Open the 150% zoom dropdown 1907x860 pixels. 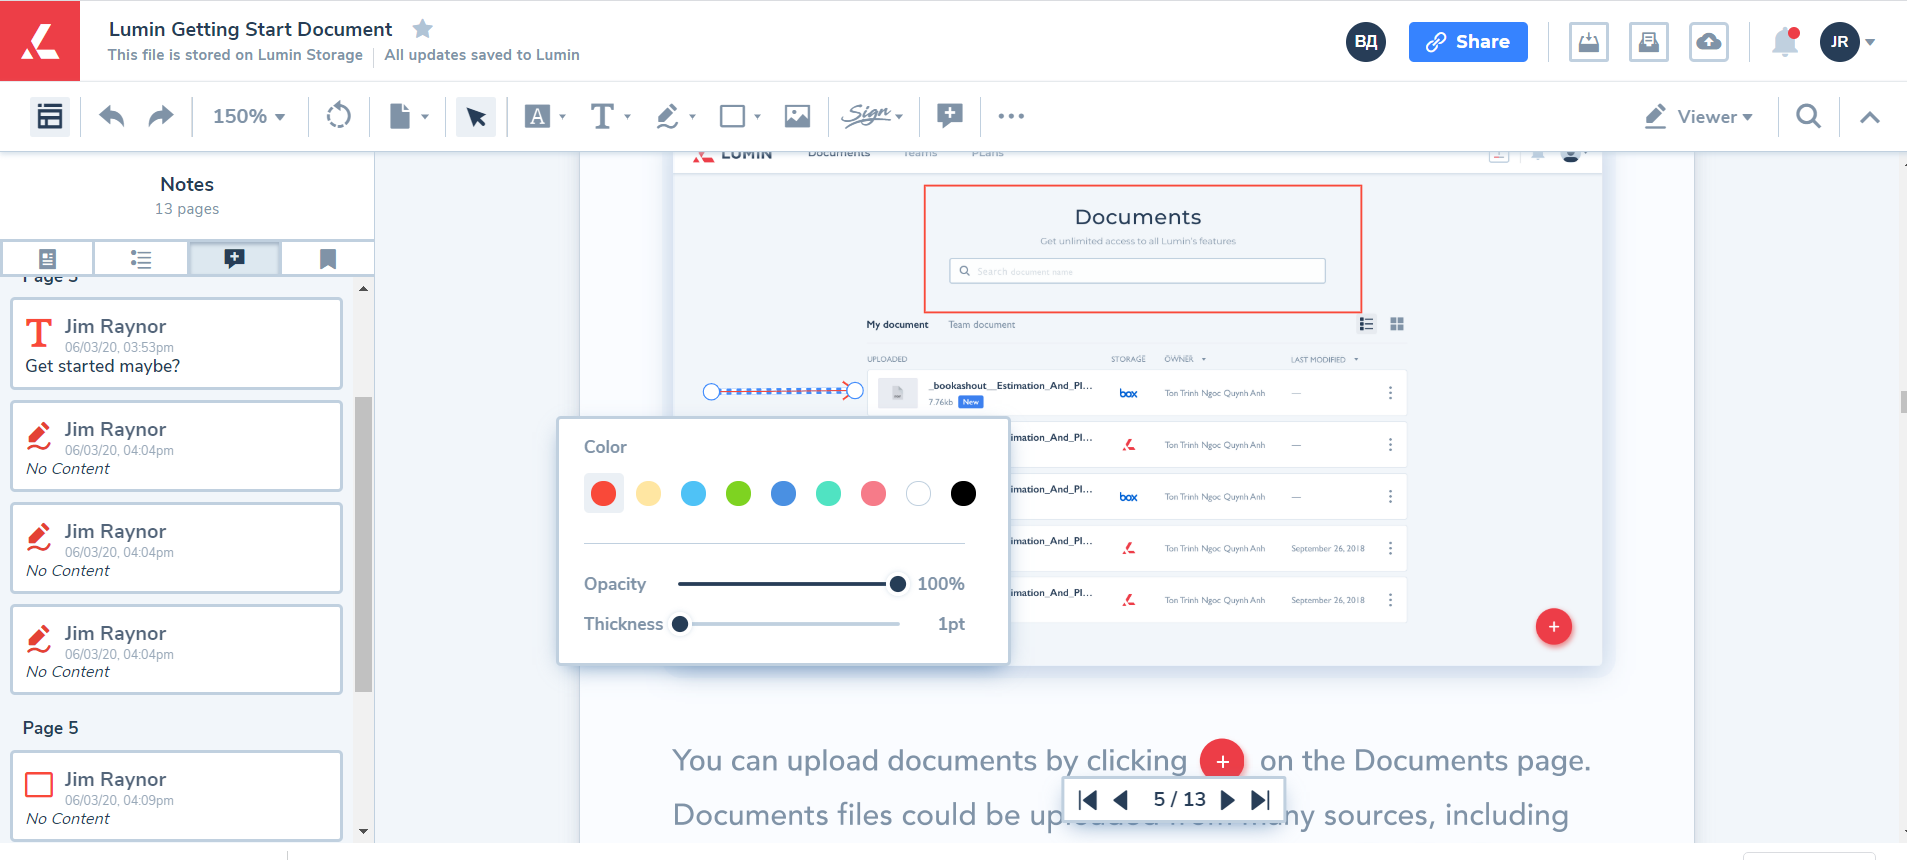(x=249, y=117)
